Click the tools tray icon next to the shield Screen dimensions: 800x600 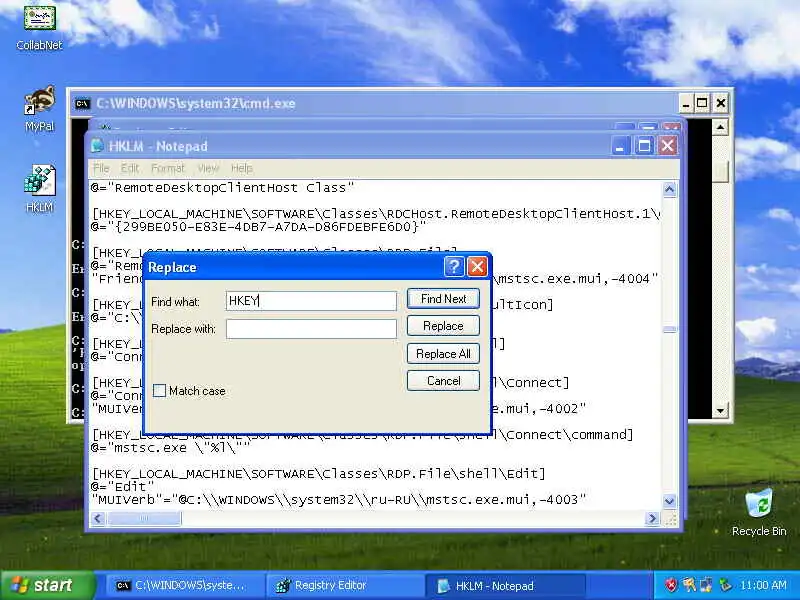pyautogui.click(x=689, y=585)
